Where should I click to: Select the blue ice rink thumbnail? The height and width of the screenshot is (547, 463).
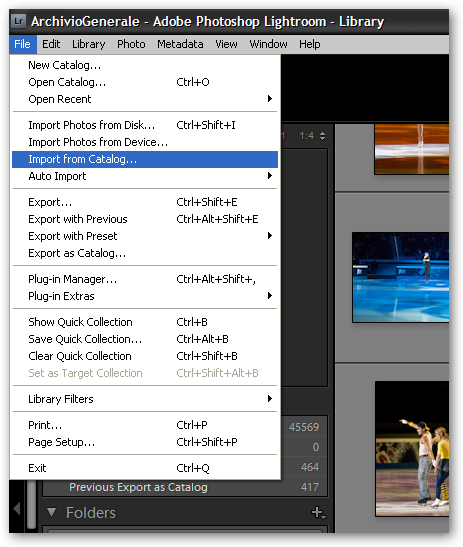pos(401,277)
